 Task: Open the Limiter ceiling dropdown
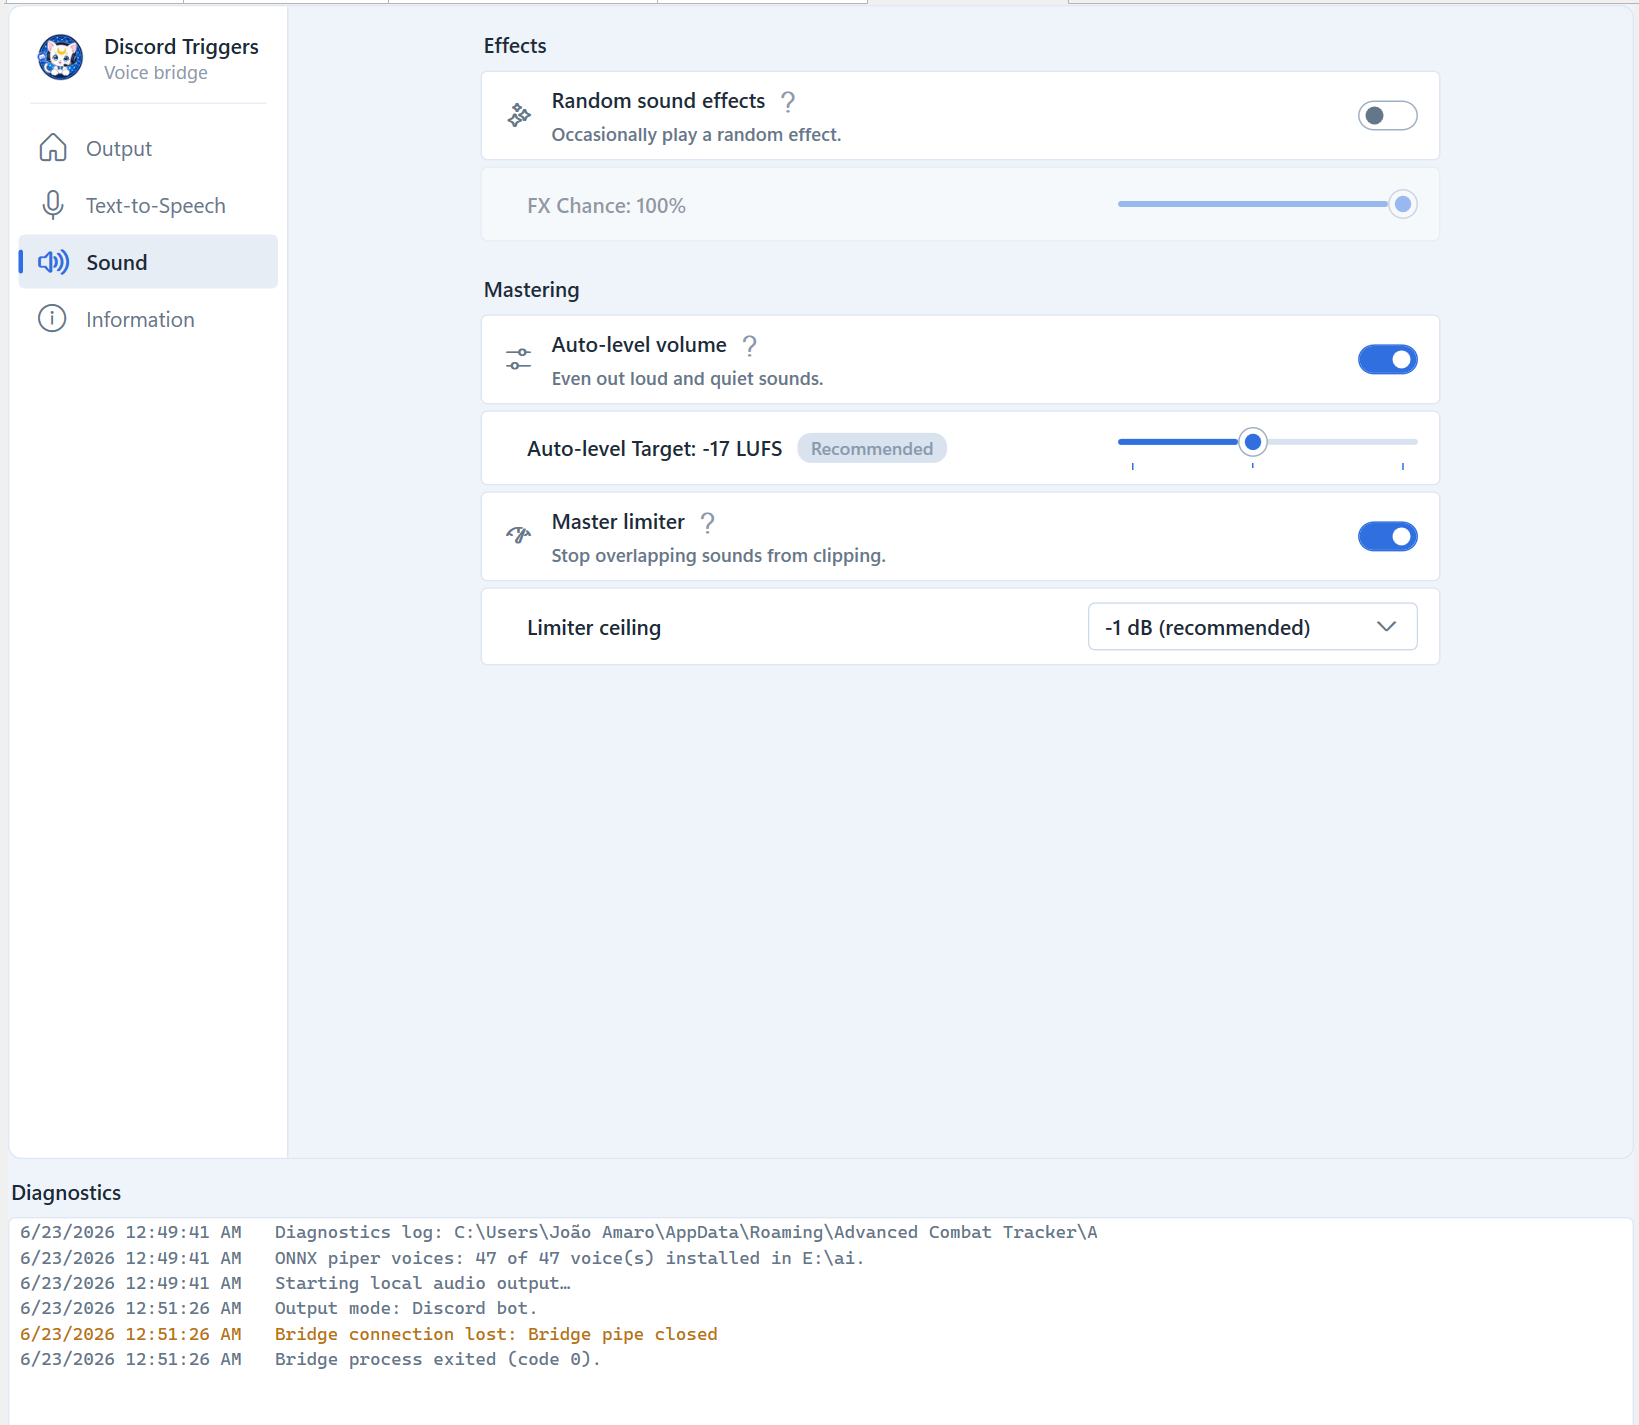(x=1252, y=627)
